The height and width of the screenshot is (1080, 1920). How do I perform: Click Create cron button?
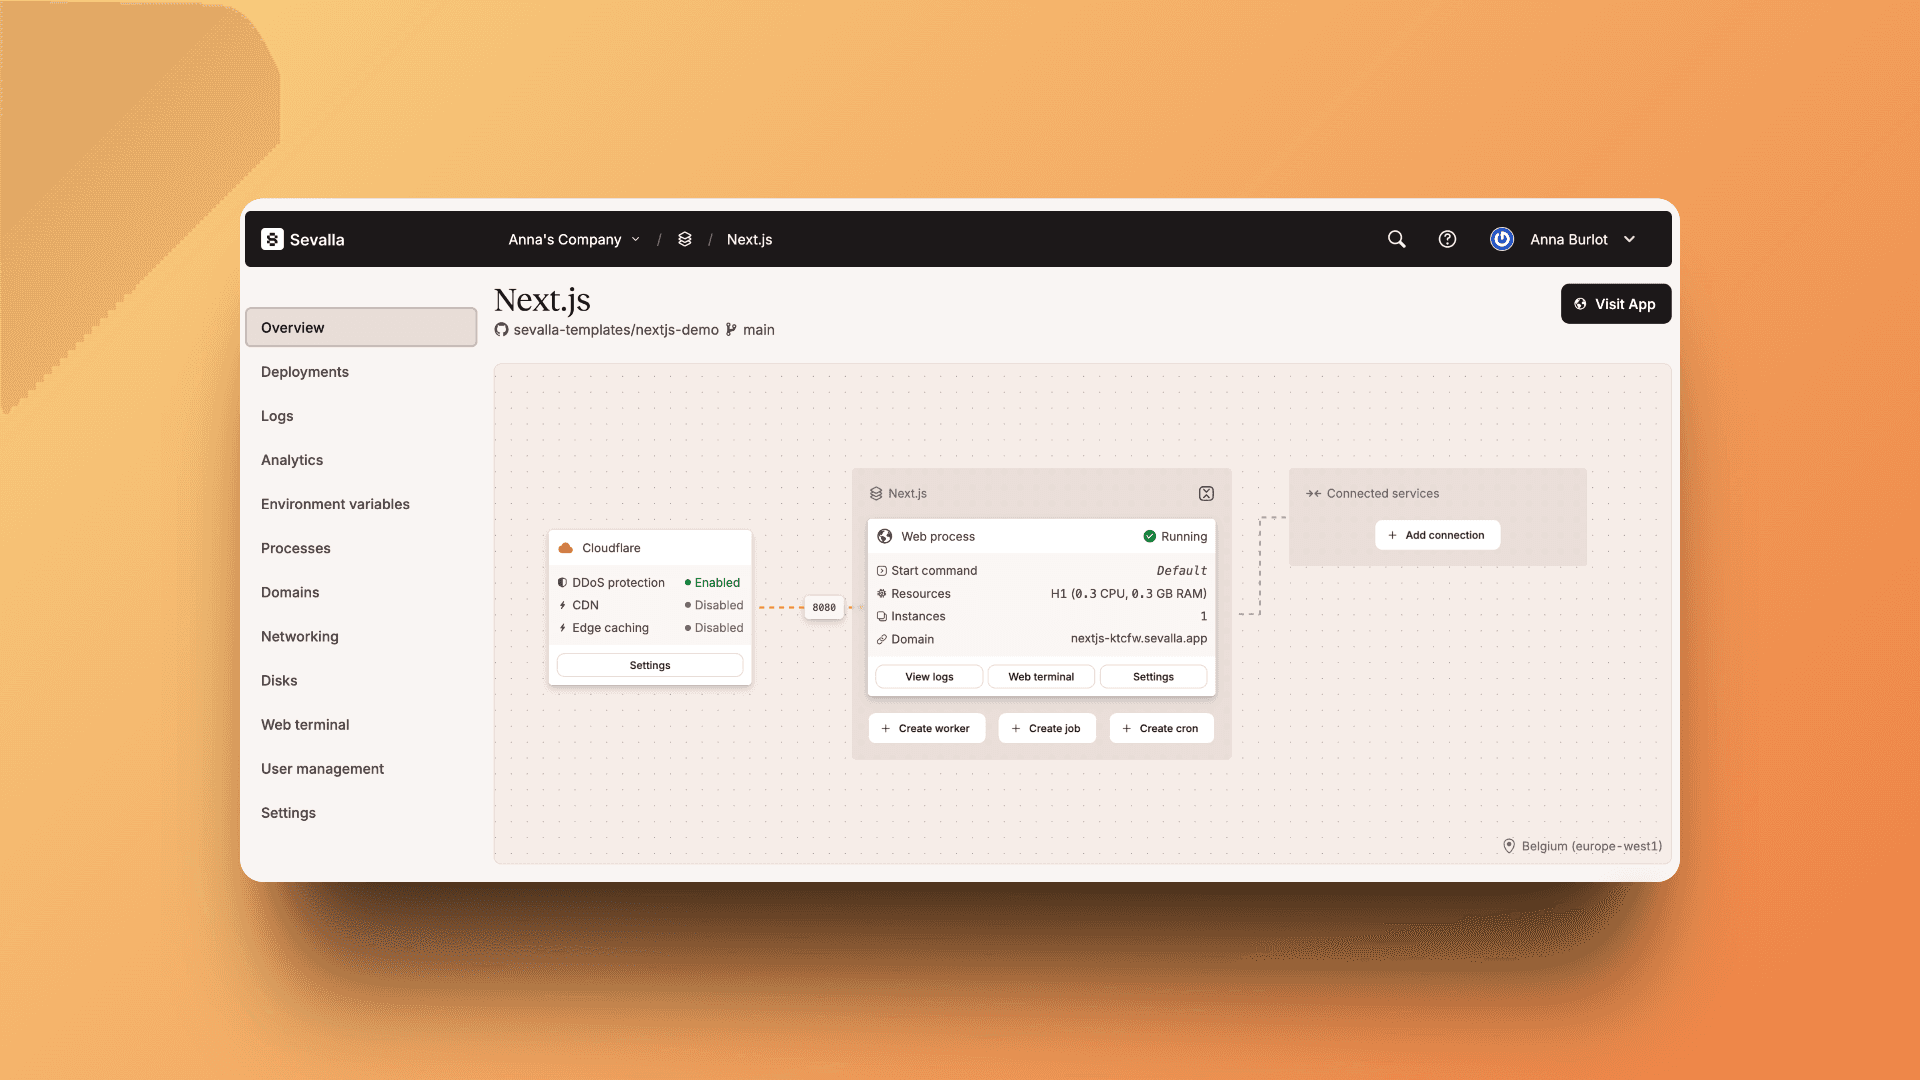coord(1161,728)
